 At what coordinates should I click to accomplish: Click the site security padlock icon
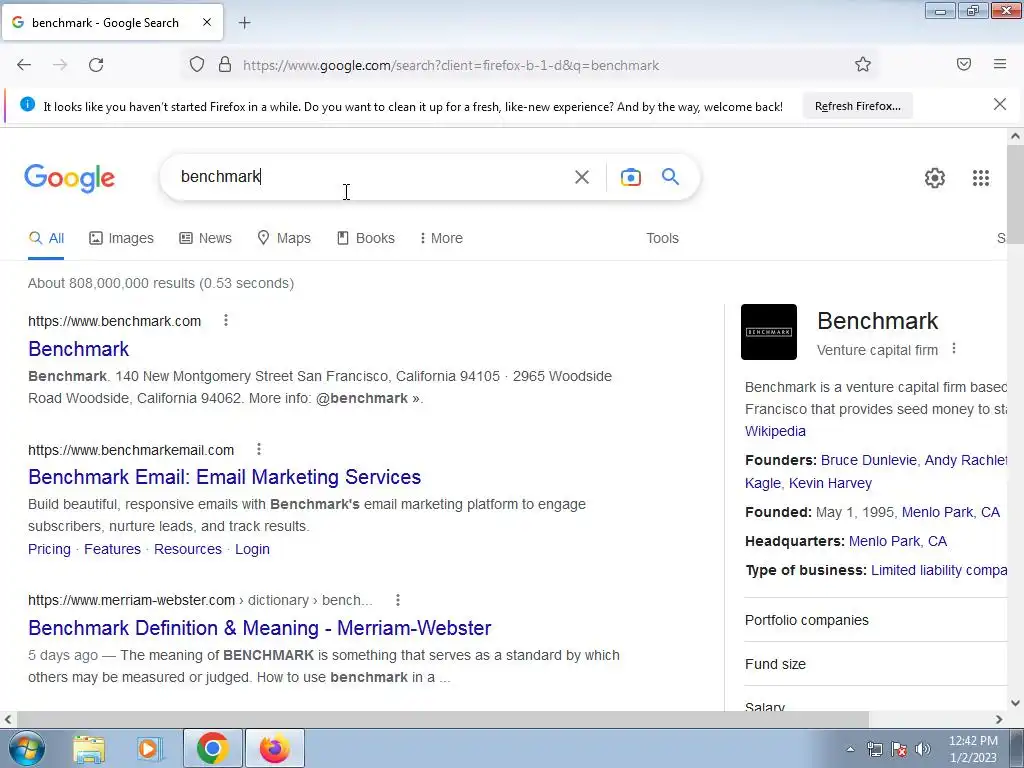click(x=225, y=65)
